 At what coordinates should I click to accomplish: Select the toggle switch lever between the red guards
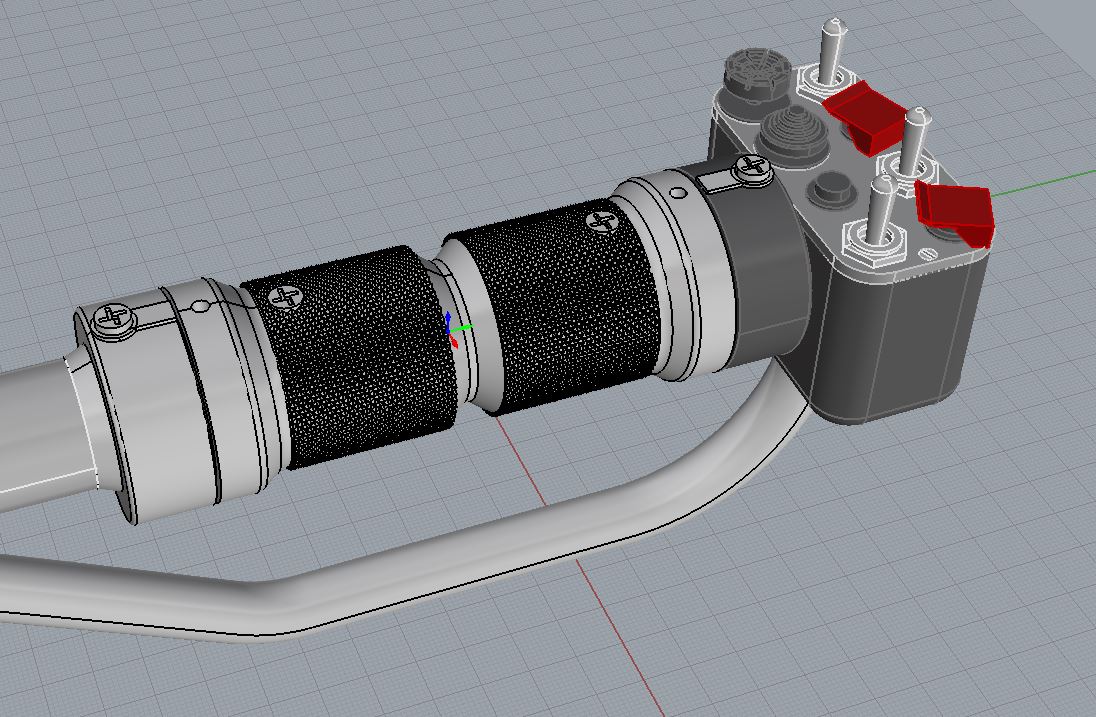[x=914, y=140]
